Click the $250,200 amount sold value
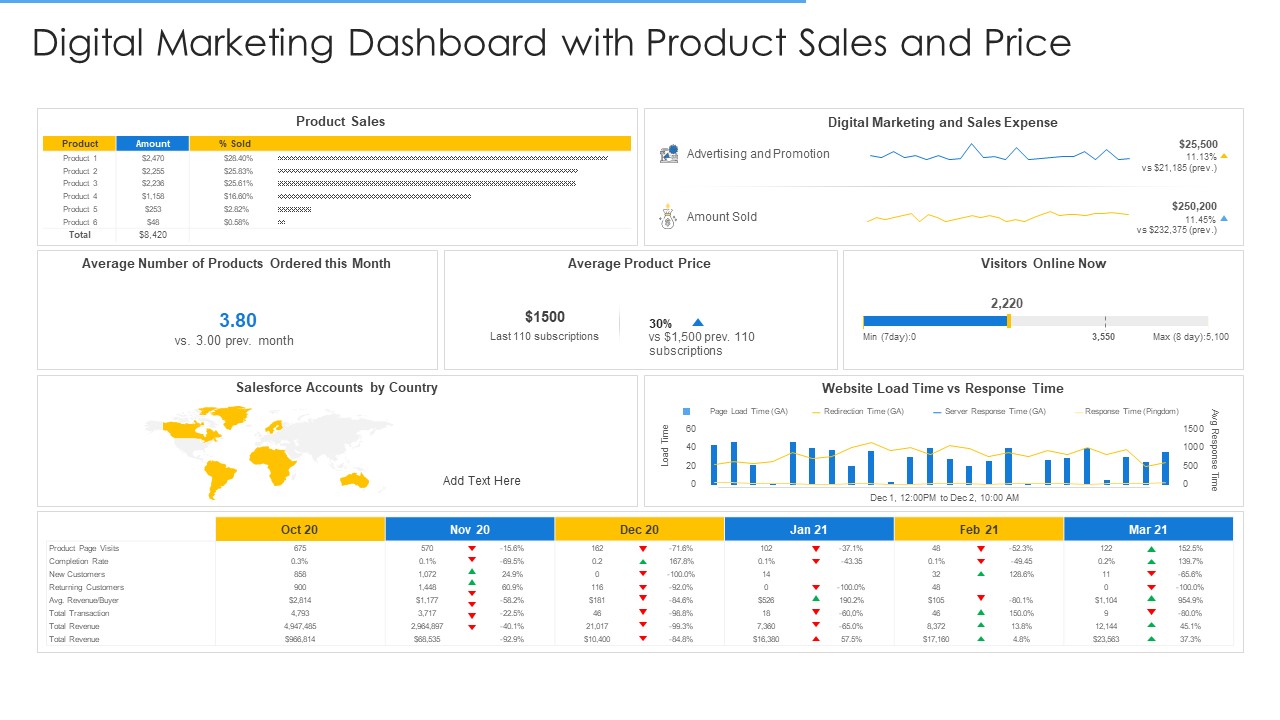The image size is (1280, 720). pyautogui.click(x=1195, y=206)
